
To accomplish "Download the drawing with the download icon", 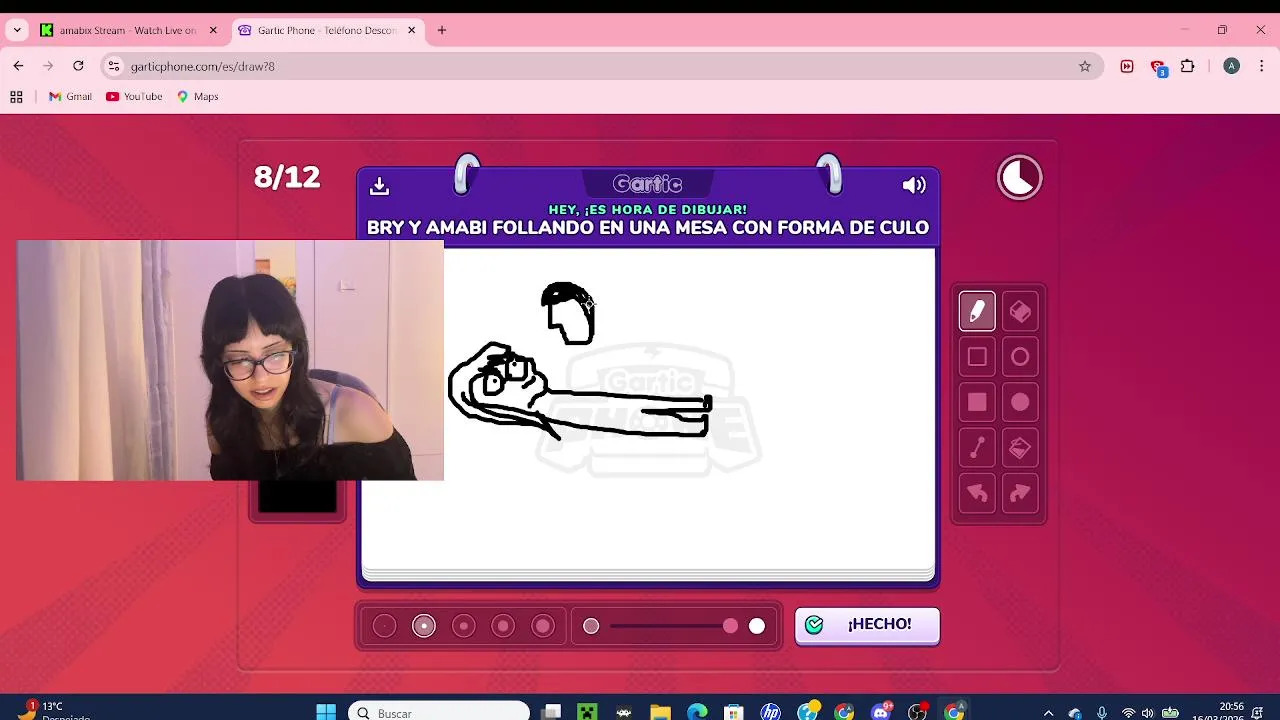I will click(x=379, y=186).
